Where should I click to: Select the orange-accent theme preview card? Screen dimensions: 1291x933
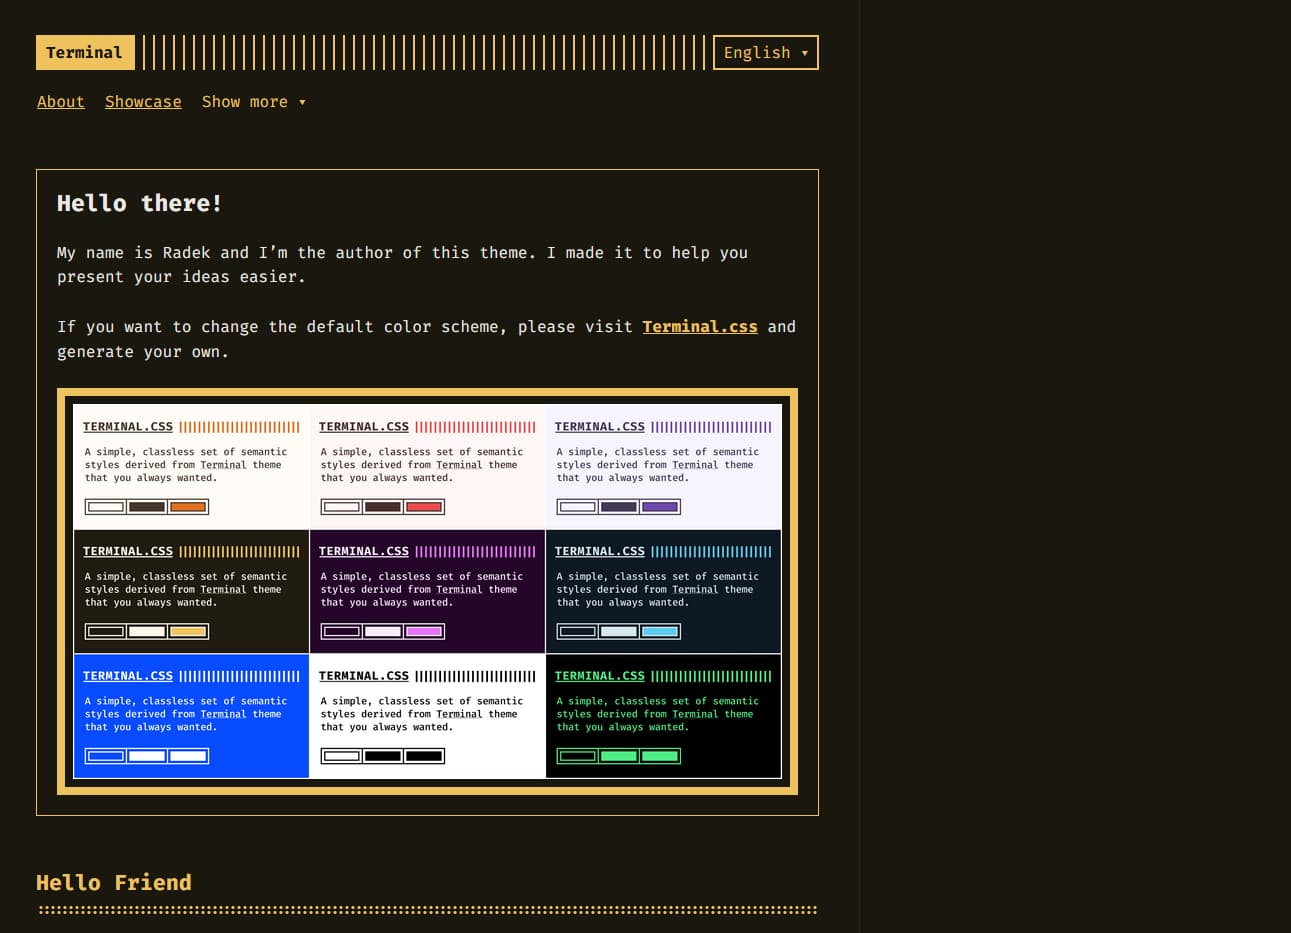191,466
